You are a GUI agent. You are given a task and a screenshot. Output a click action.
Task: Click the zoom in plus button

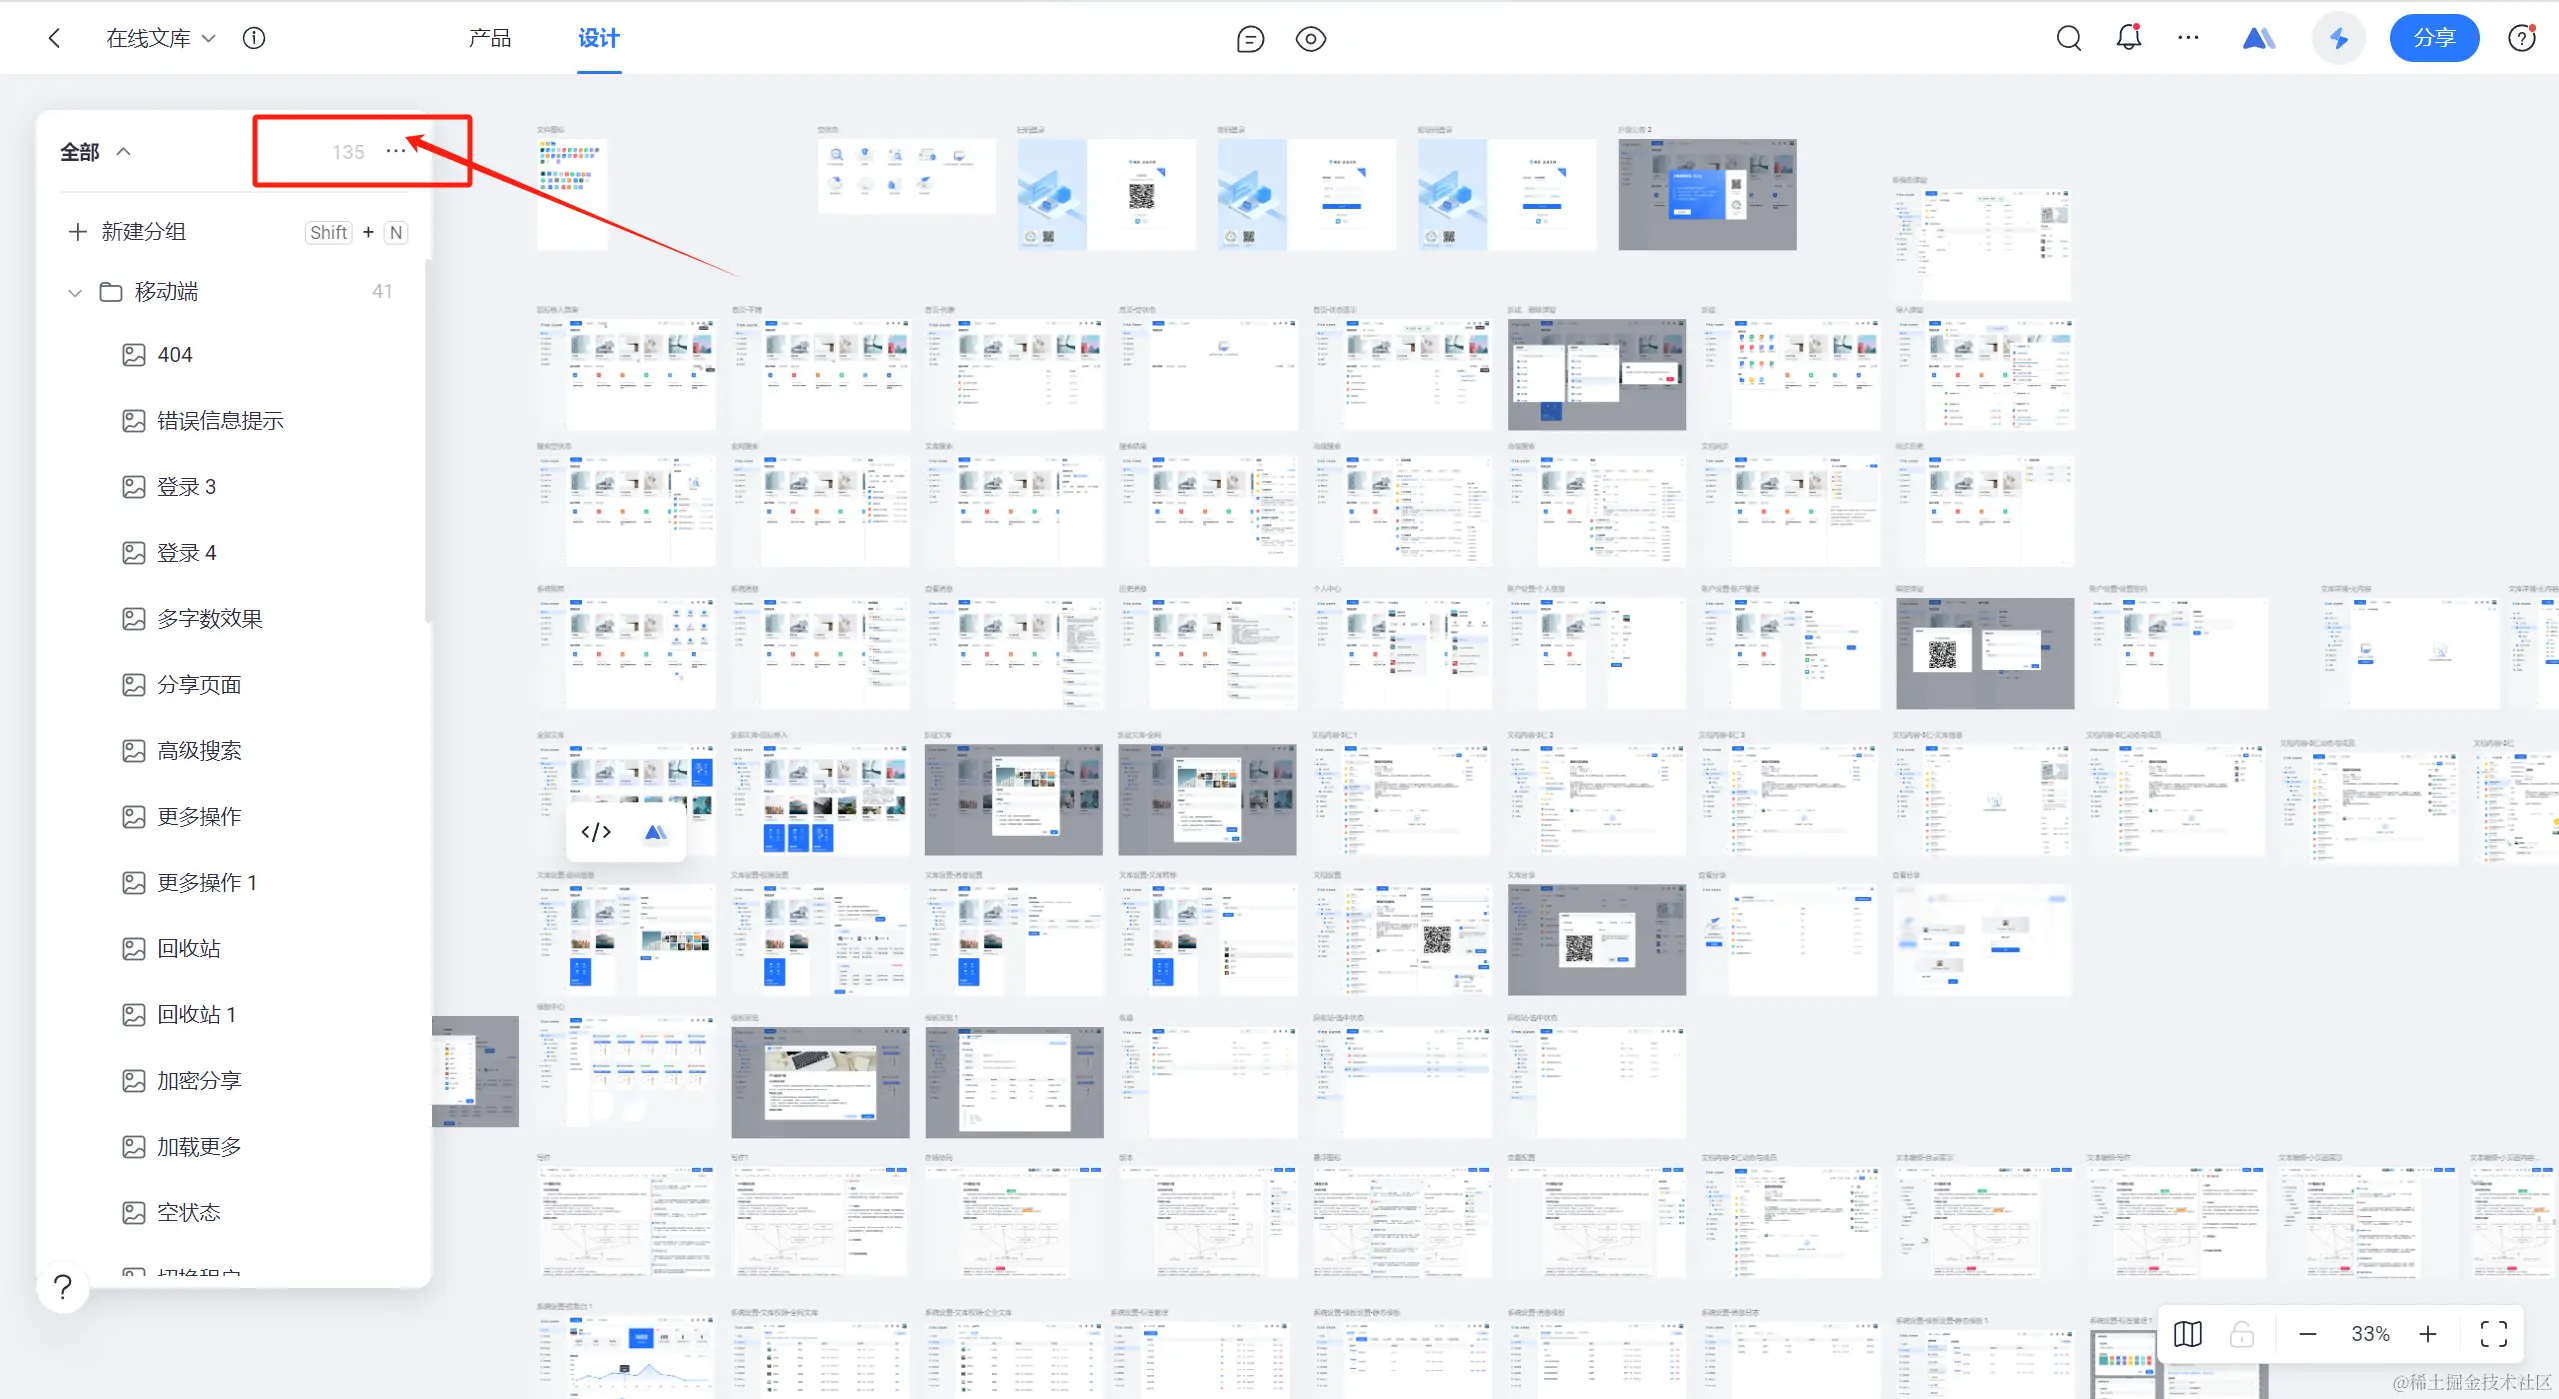point(2427,1334)
